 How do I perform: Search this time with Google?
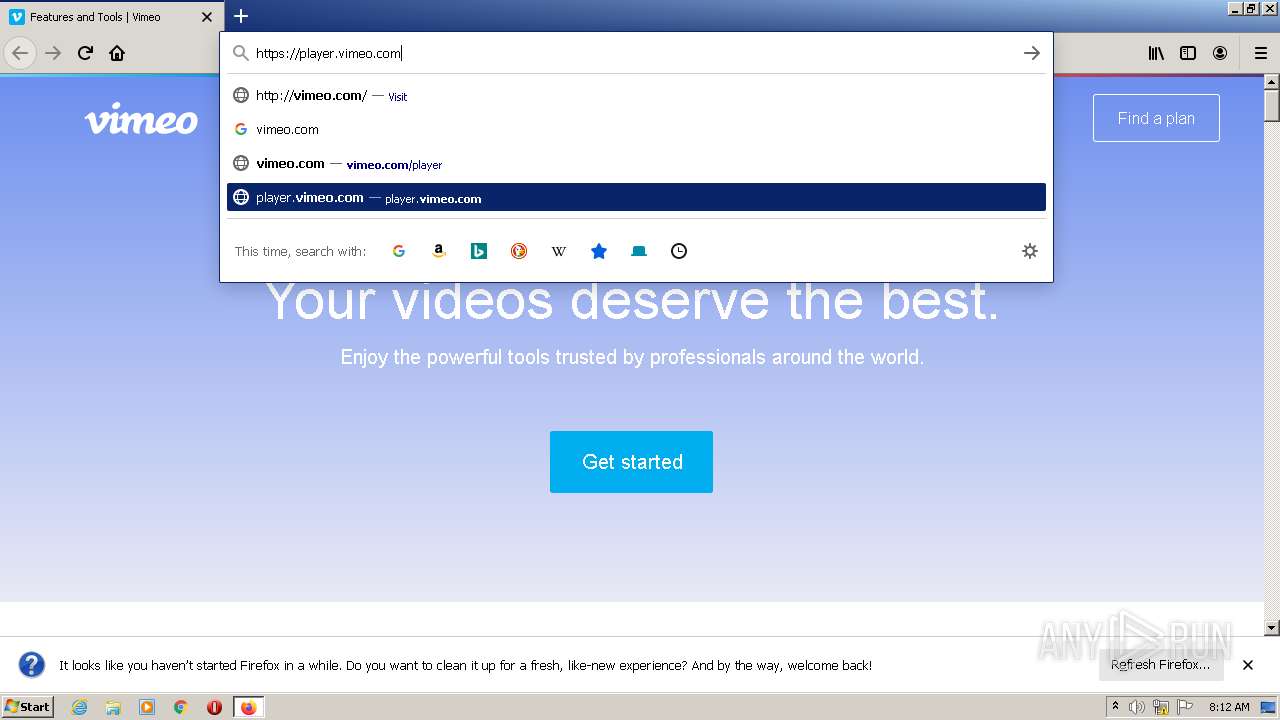(399, 251)
